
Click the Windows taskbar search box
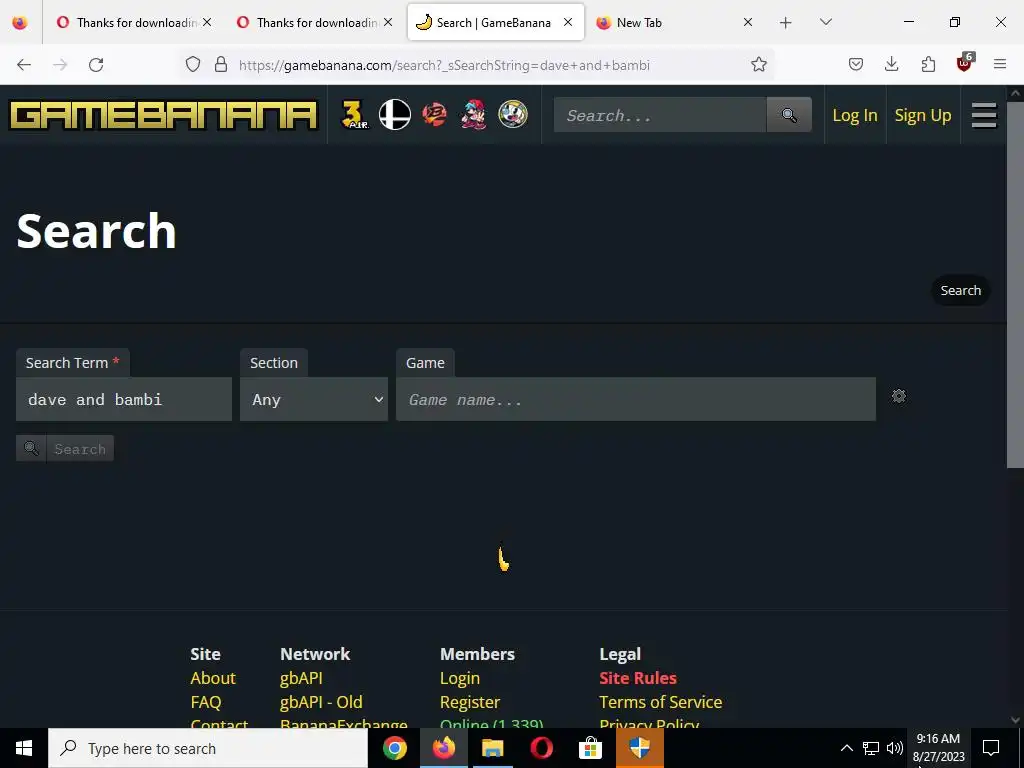pos(208,748)
